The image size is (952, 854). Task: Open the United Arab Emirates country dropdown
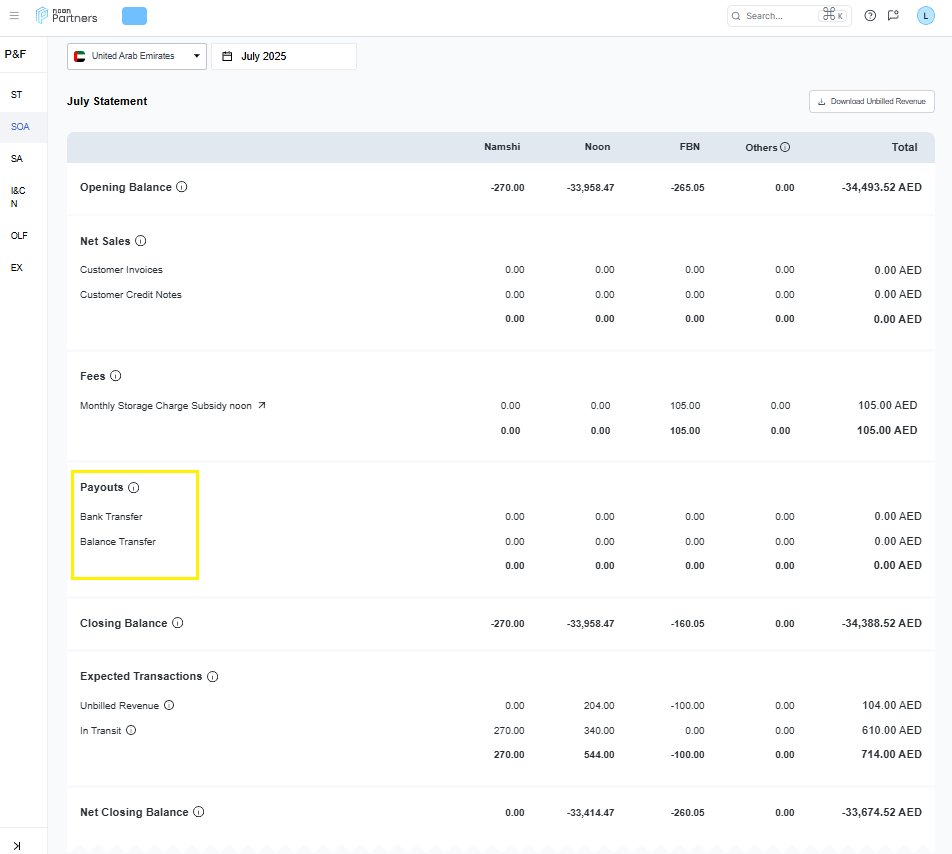137,56
